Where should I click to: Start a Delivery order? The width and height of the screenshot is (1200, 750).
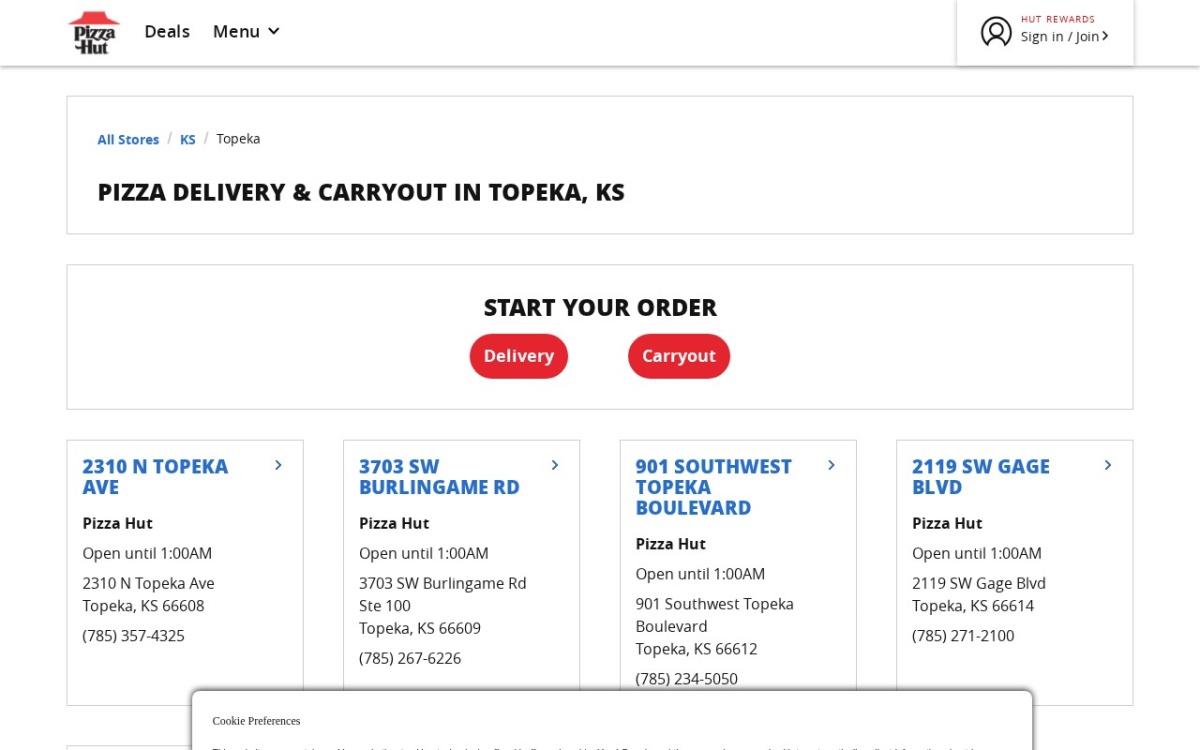coord(519,356)
